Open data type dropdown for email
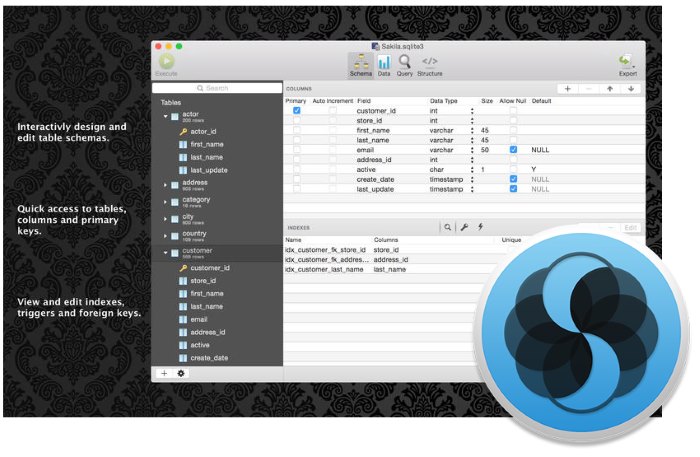700x457 pixels. tap(472, 150)
